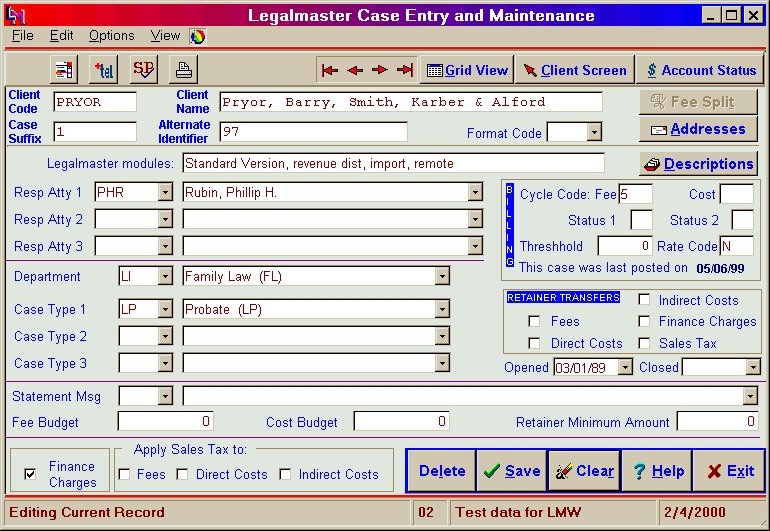Viewport: 770px width, 531px height.
Task: Click the Case Suffix field
Action: pos(95,132)
